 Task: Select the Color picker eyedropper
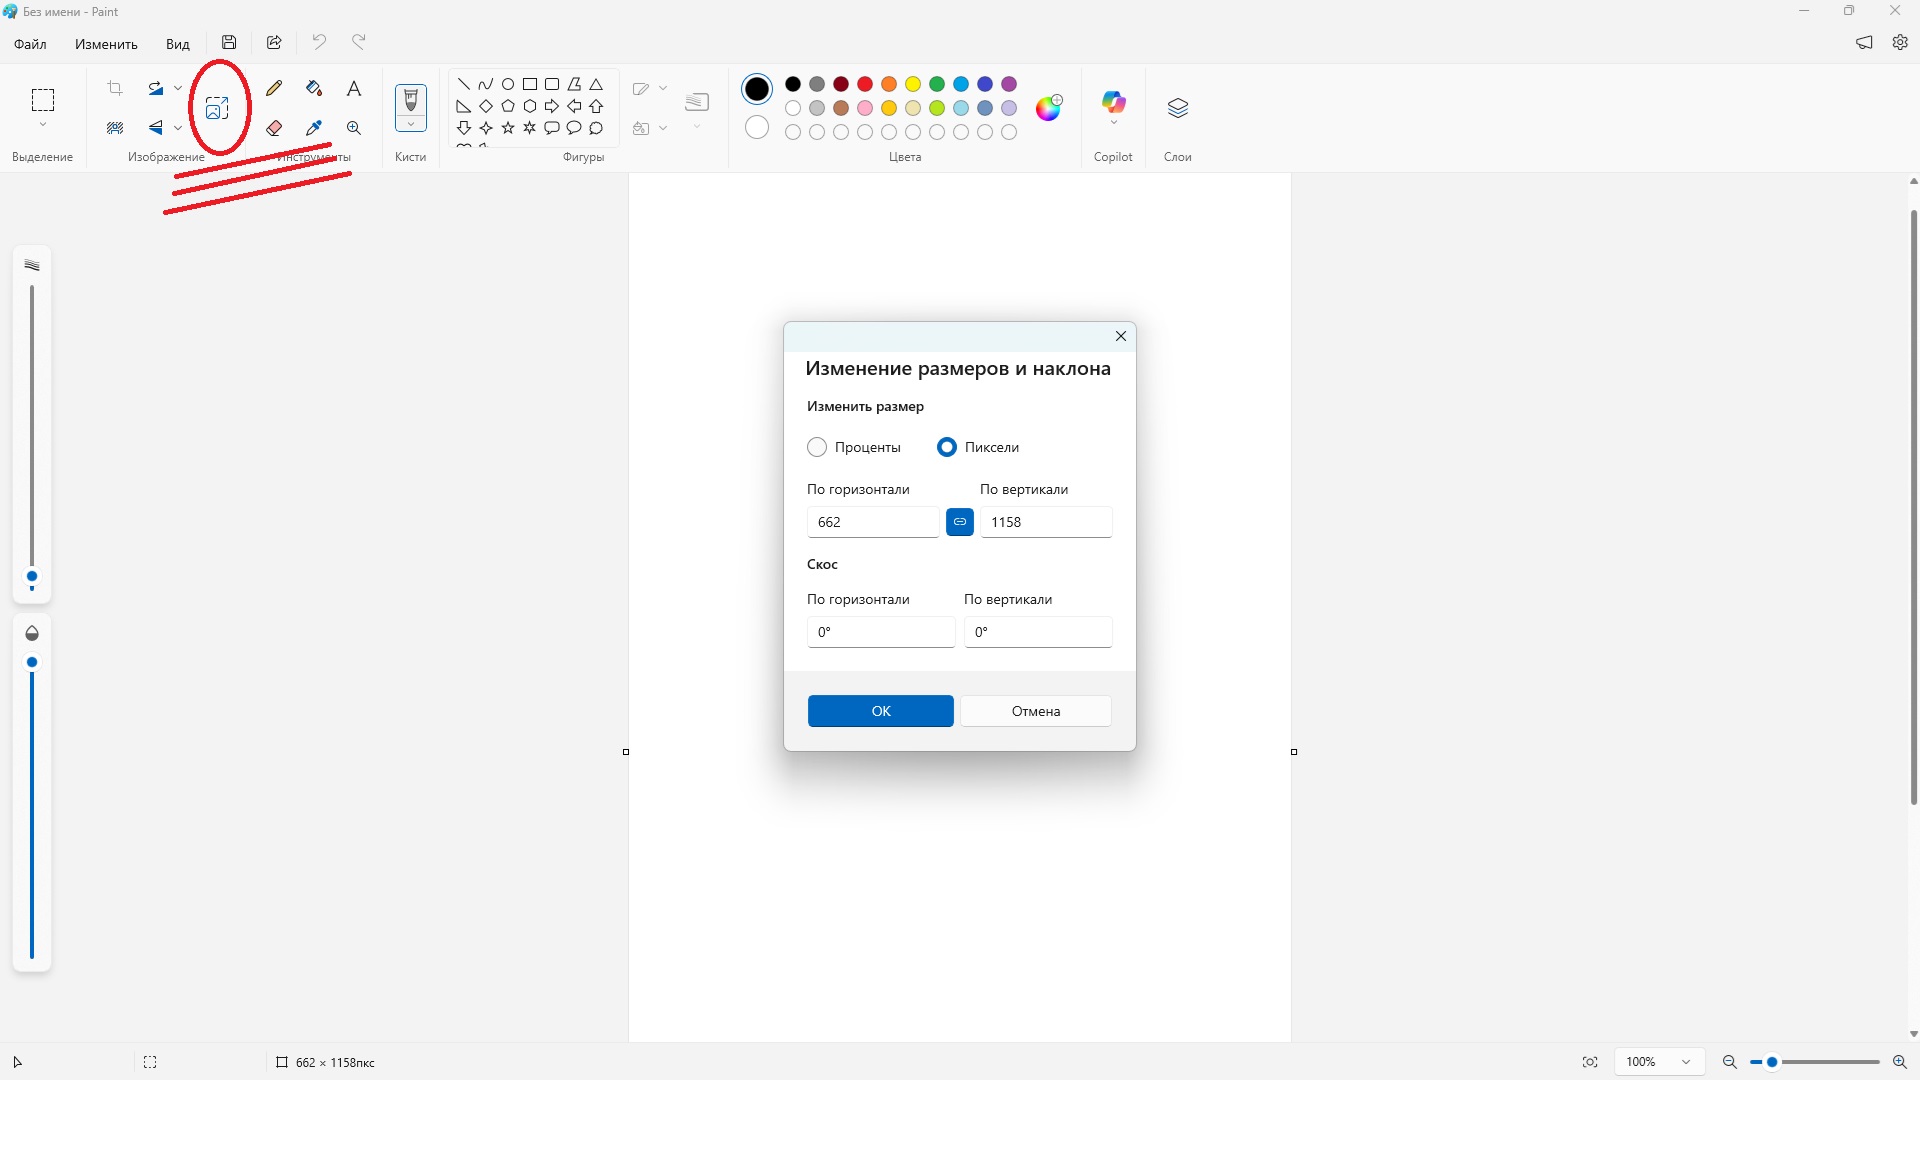point(314,128)
